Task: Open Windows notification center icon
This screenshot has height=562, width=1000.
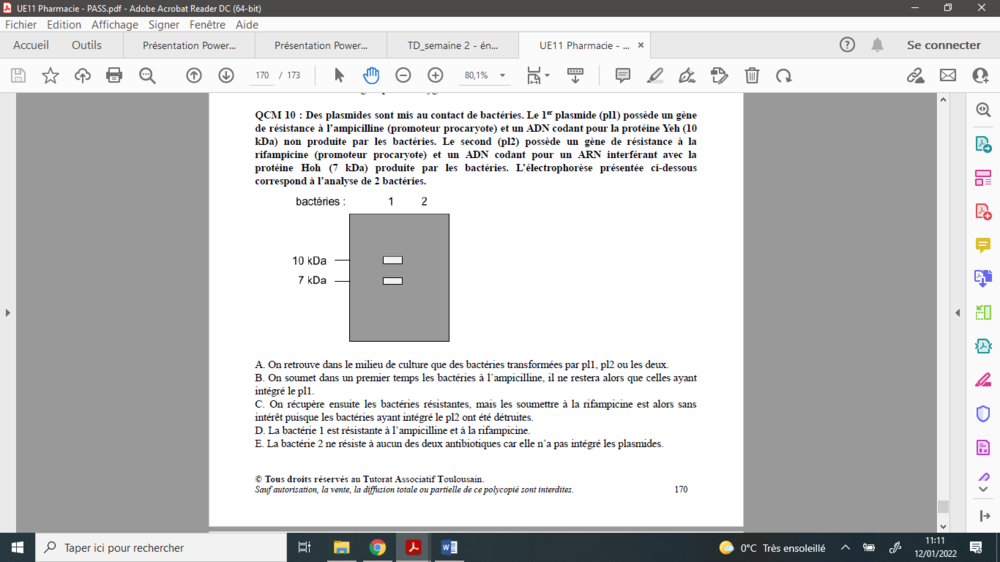Action: point(976,547)
